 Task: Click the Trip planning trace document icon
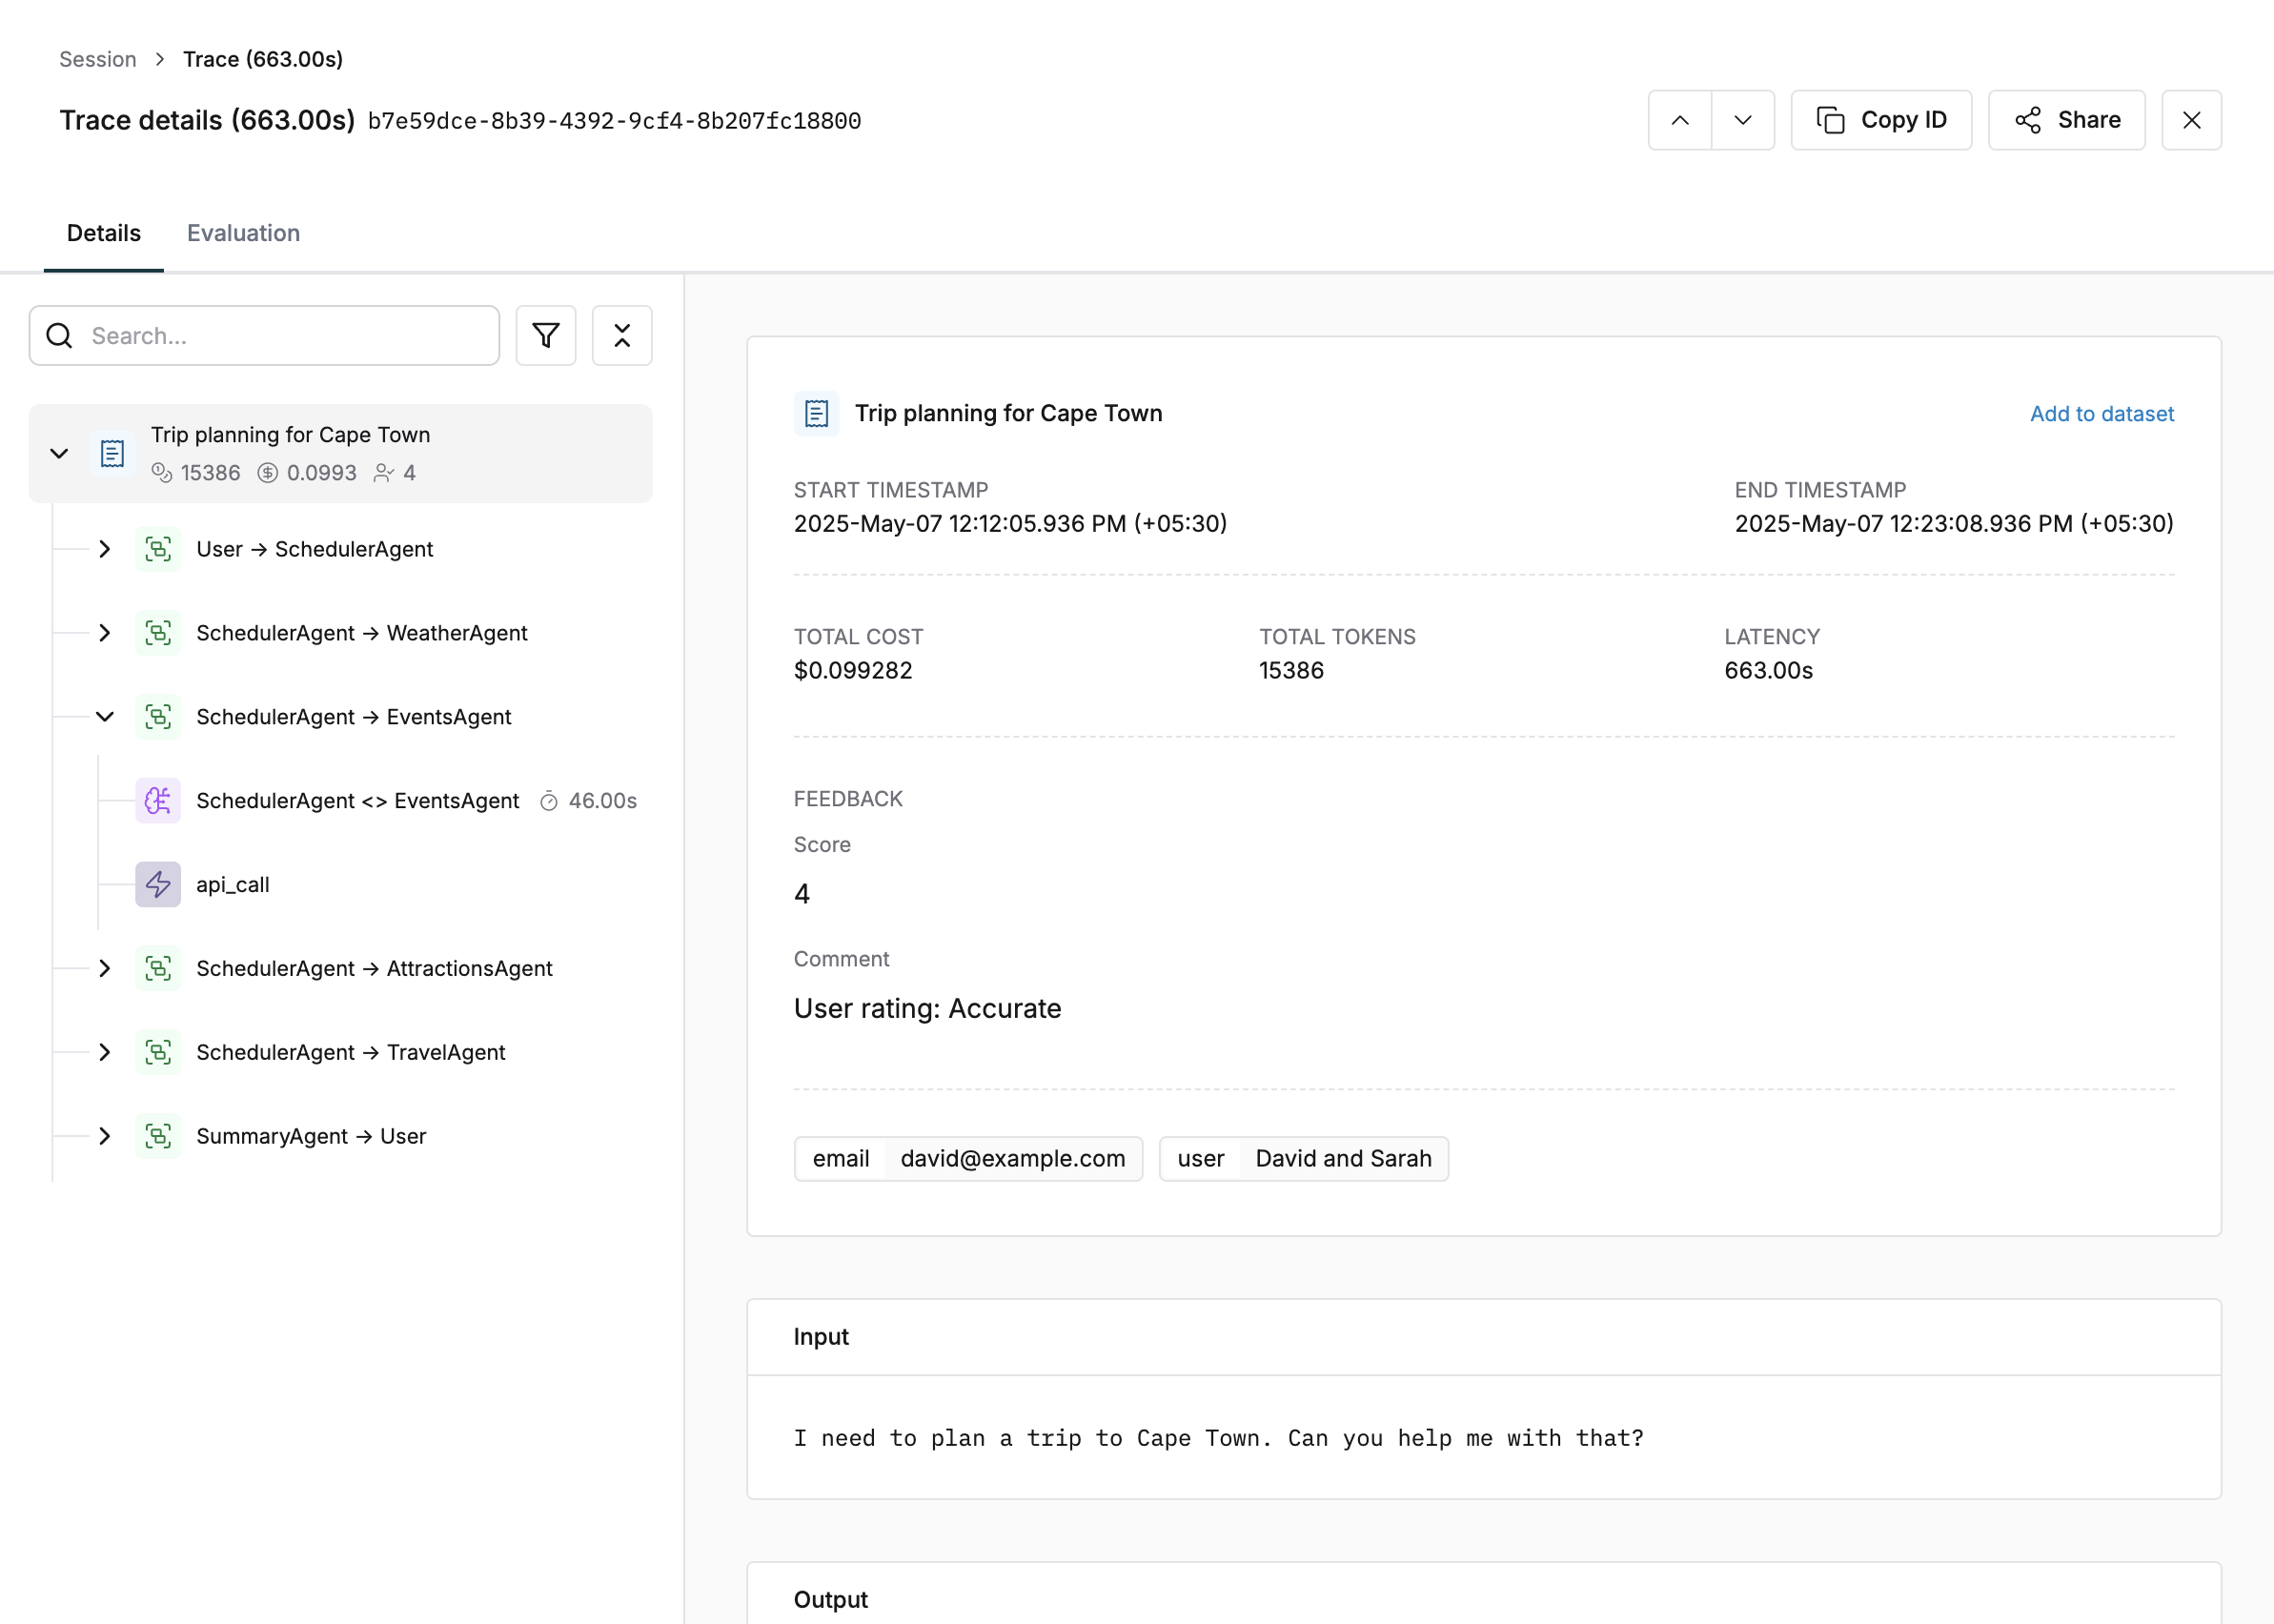click(113, 454)
